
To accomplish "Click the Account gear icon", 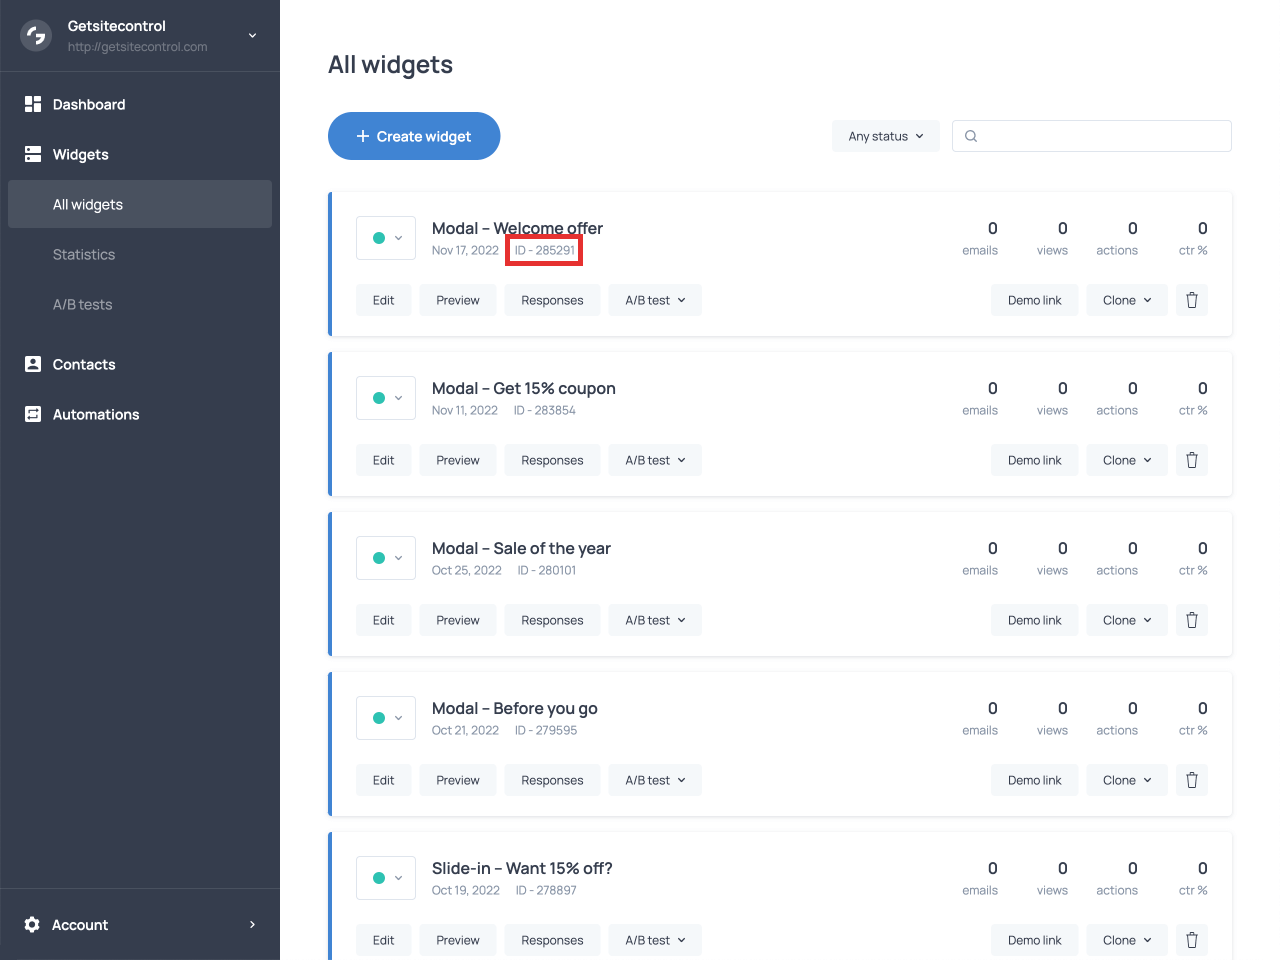I will 32,925.
